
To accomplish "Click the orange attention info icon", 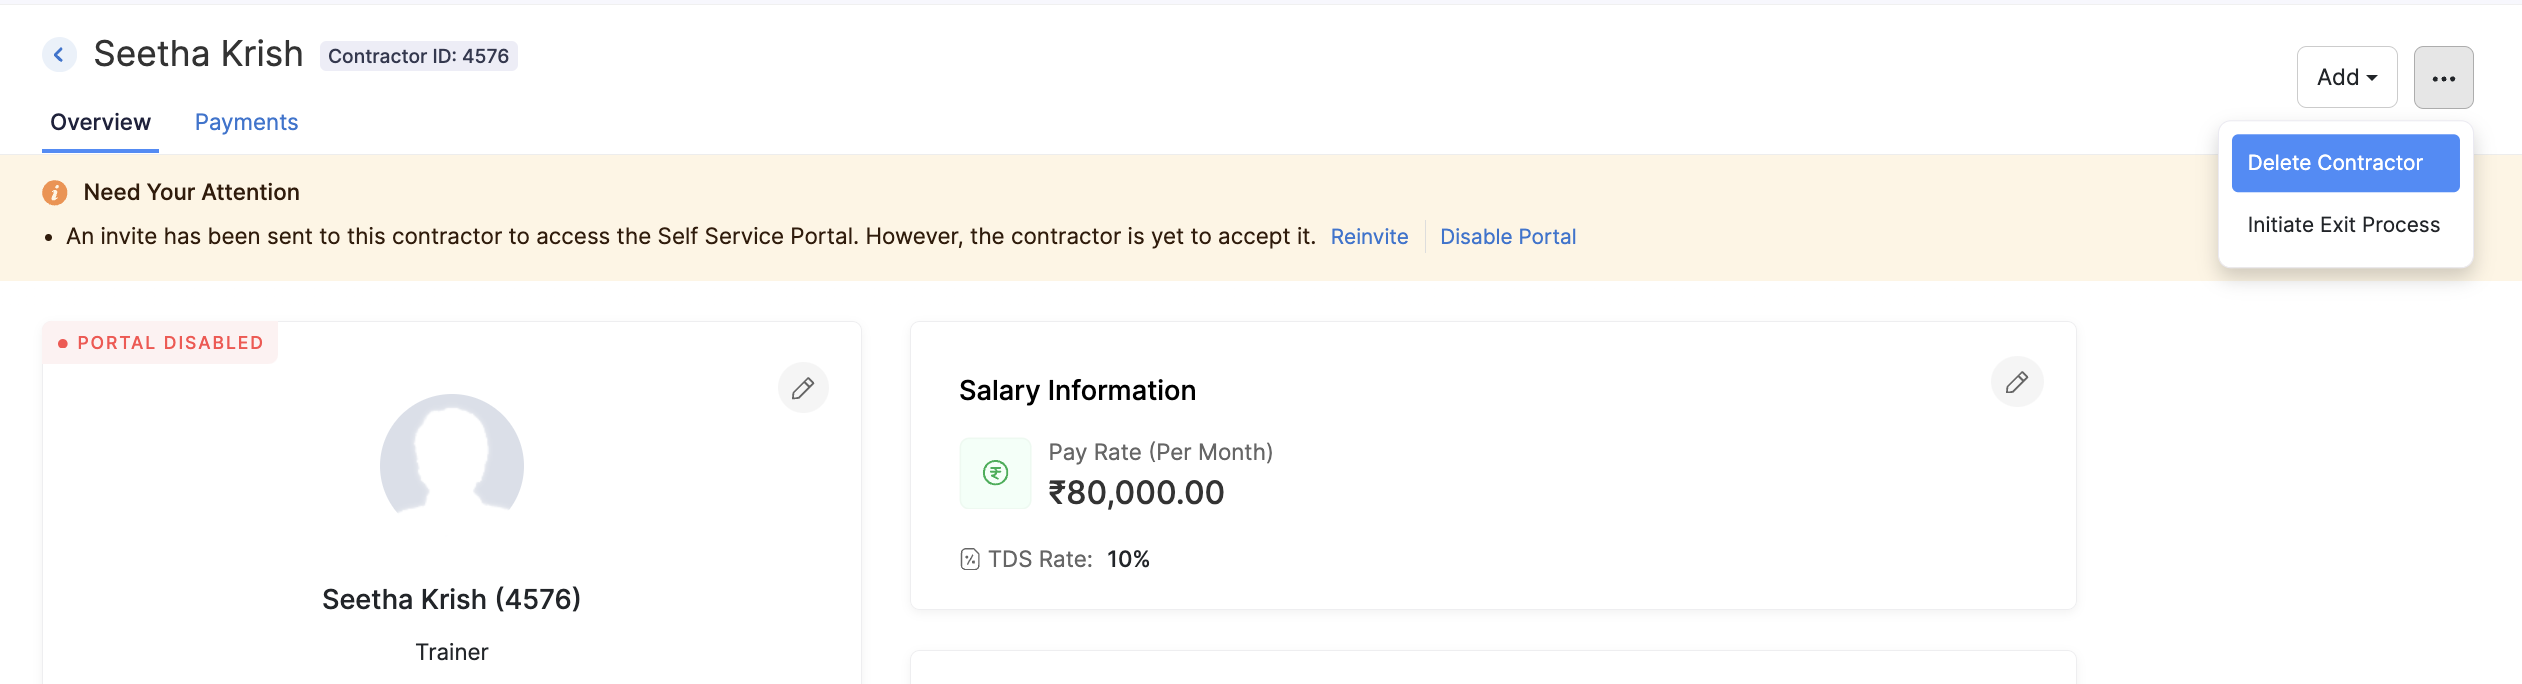I will (x=55, y=192).
